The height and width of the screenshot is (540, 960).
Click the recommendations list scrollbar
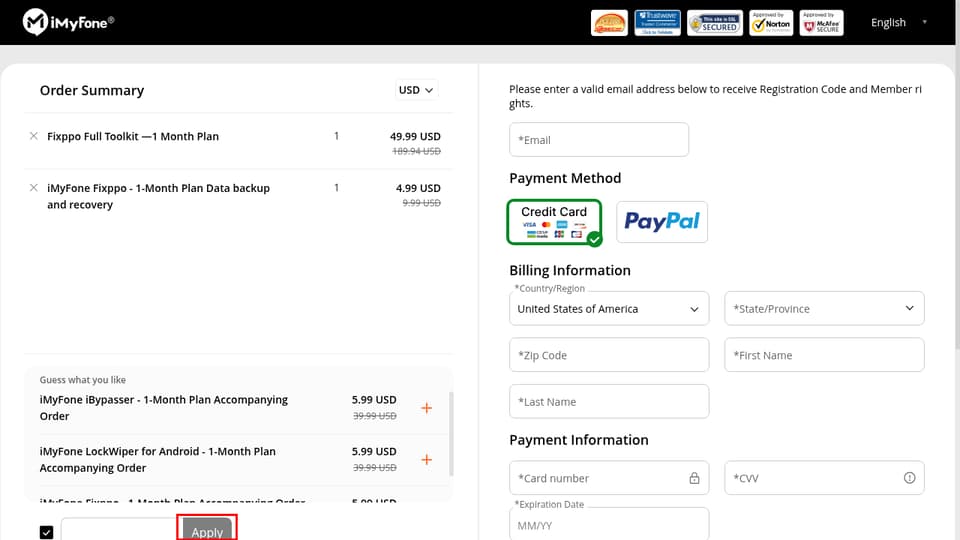(451, 433)
